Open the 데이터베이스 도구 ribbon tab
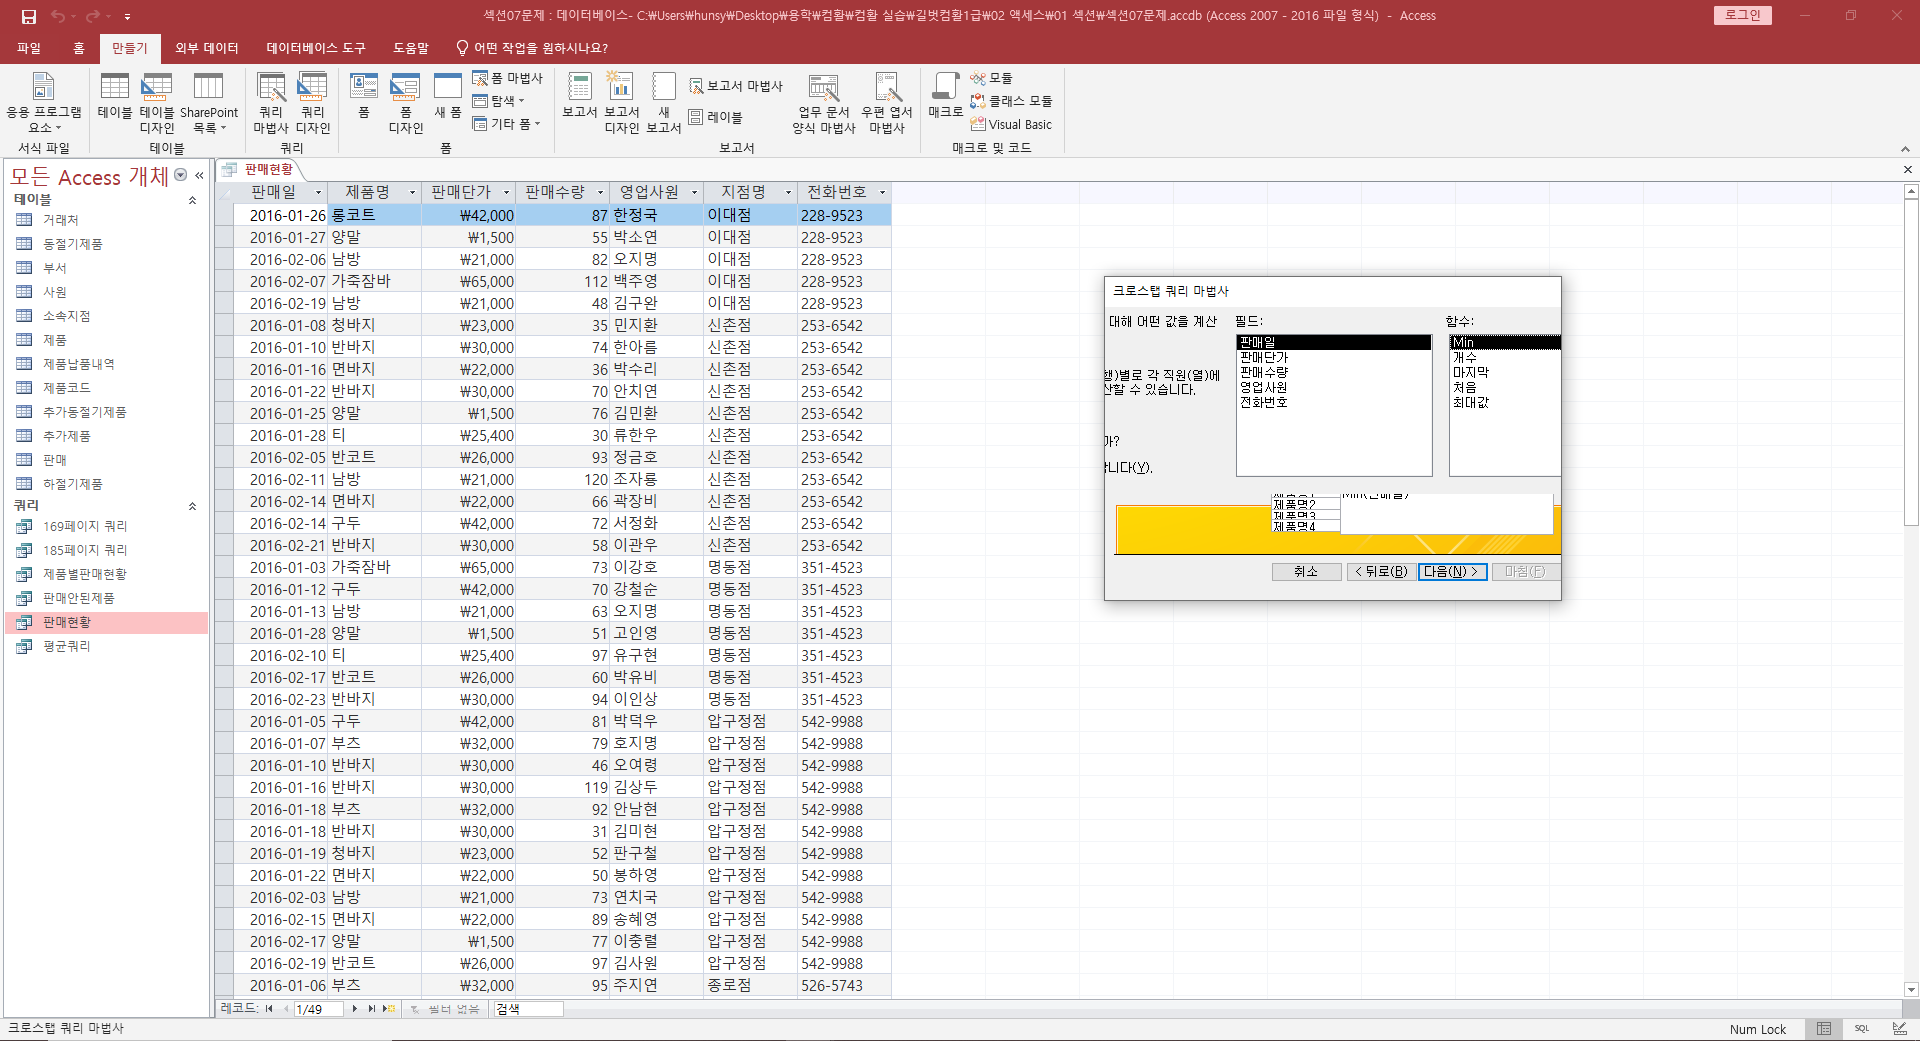1920x1041 pixels. pos(315,48)
